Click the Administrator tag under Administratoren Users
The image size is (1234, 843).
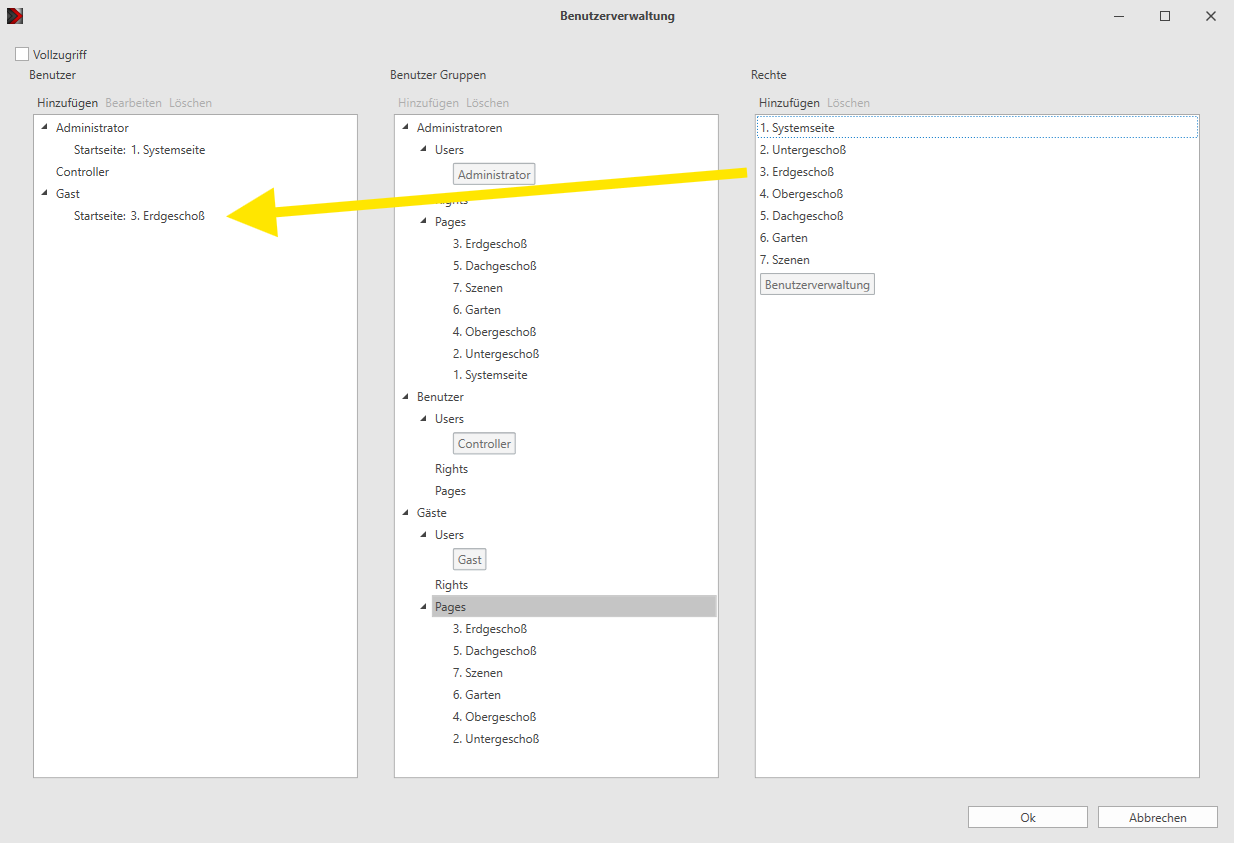click(494, 175)
